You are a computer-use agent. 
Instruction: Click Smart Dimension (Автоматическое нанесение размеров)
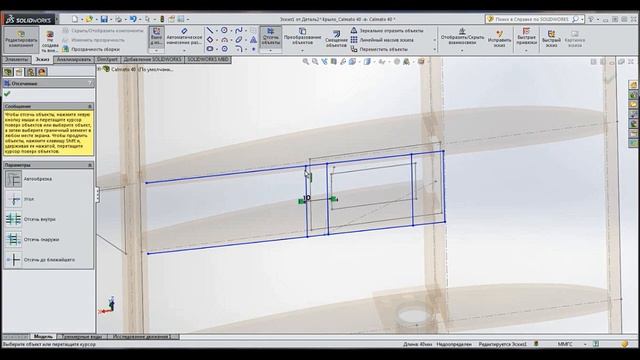tap(184, 37)
